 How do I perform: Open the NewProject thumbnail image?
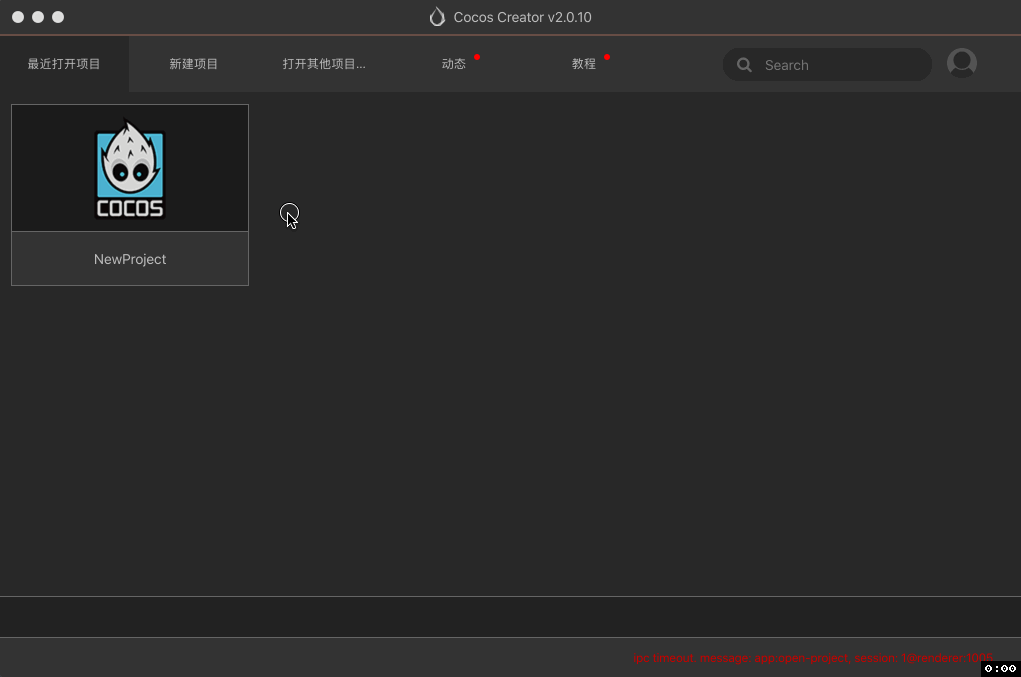click(130, 168)
